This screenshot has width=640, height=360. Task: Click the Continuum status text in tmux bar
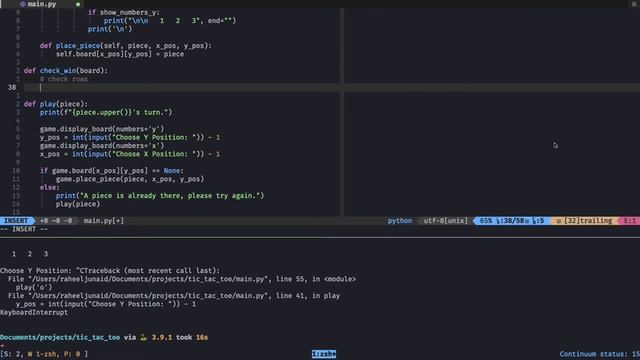600,354
